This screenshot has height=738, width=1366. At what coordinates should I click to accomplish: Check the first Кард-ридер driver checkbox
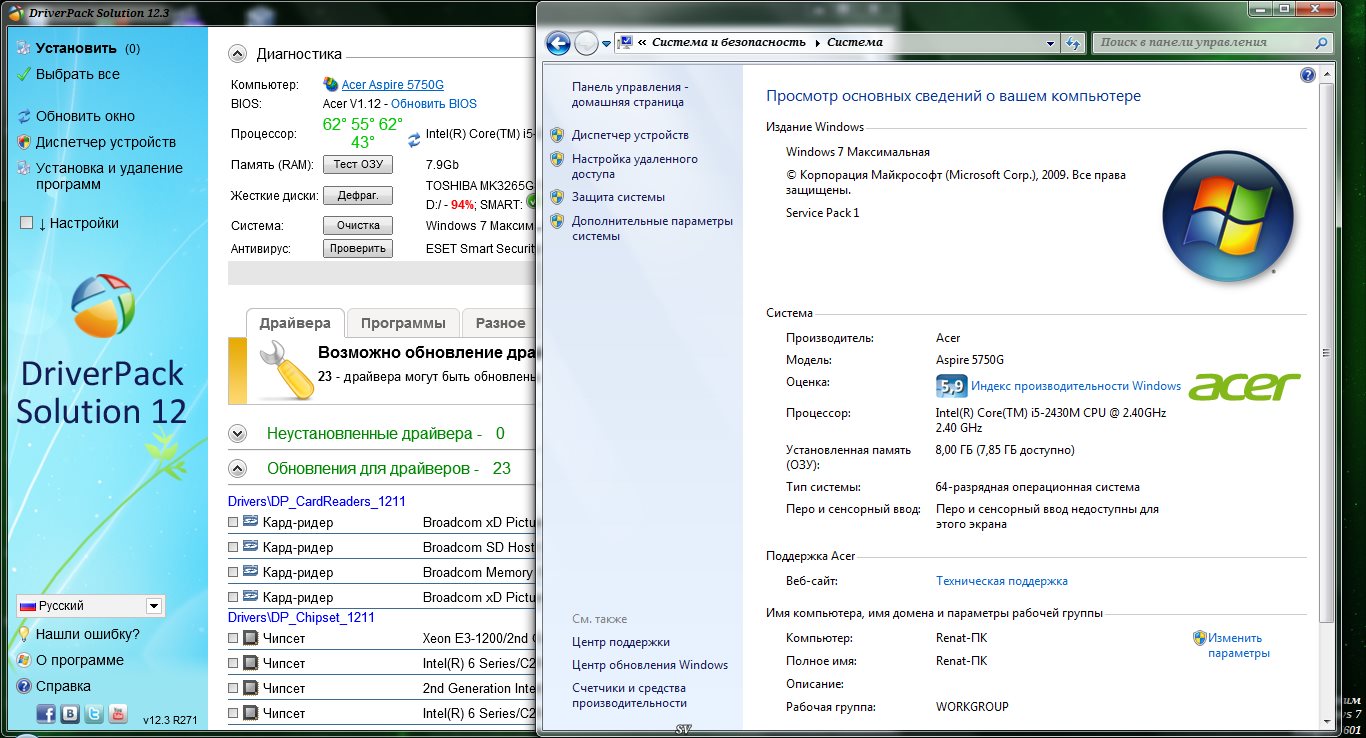pyautogui.click(x=233, y=522)
